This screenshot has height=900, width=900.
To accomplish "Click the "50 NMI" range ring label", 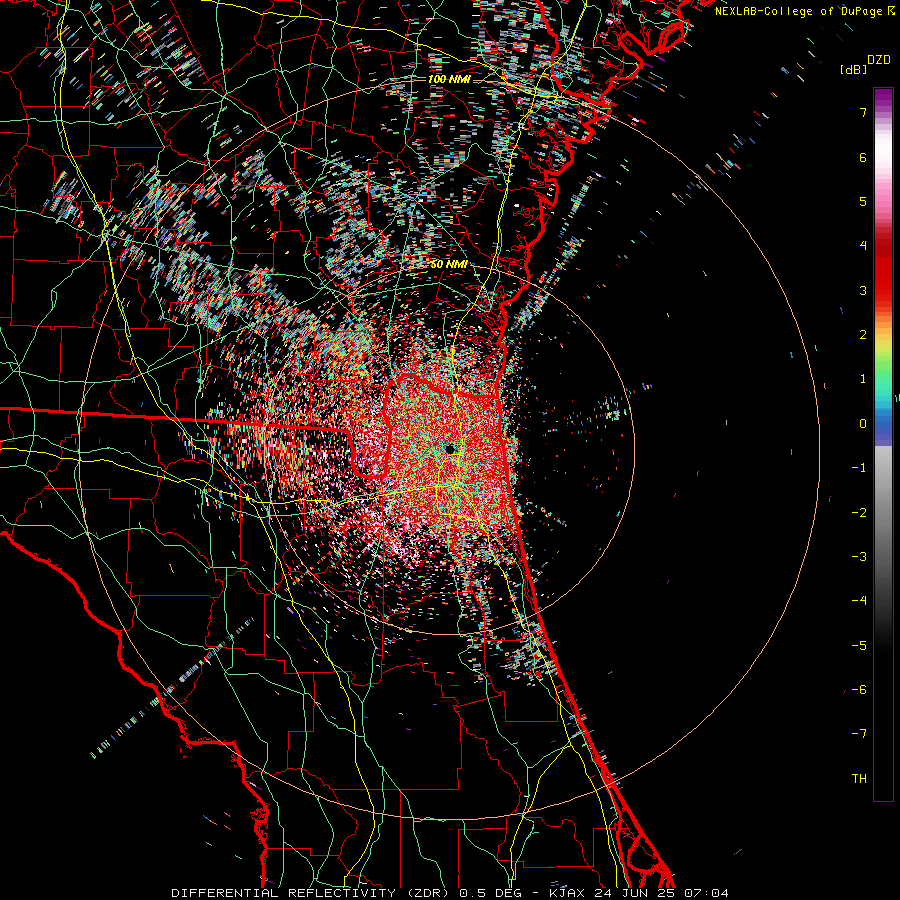I will coord(449,265).
